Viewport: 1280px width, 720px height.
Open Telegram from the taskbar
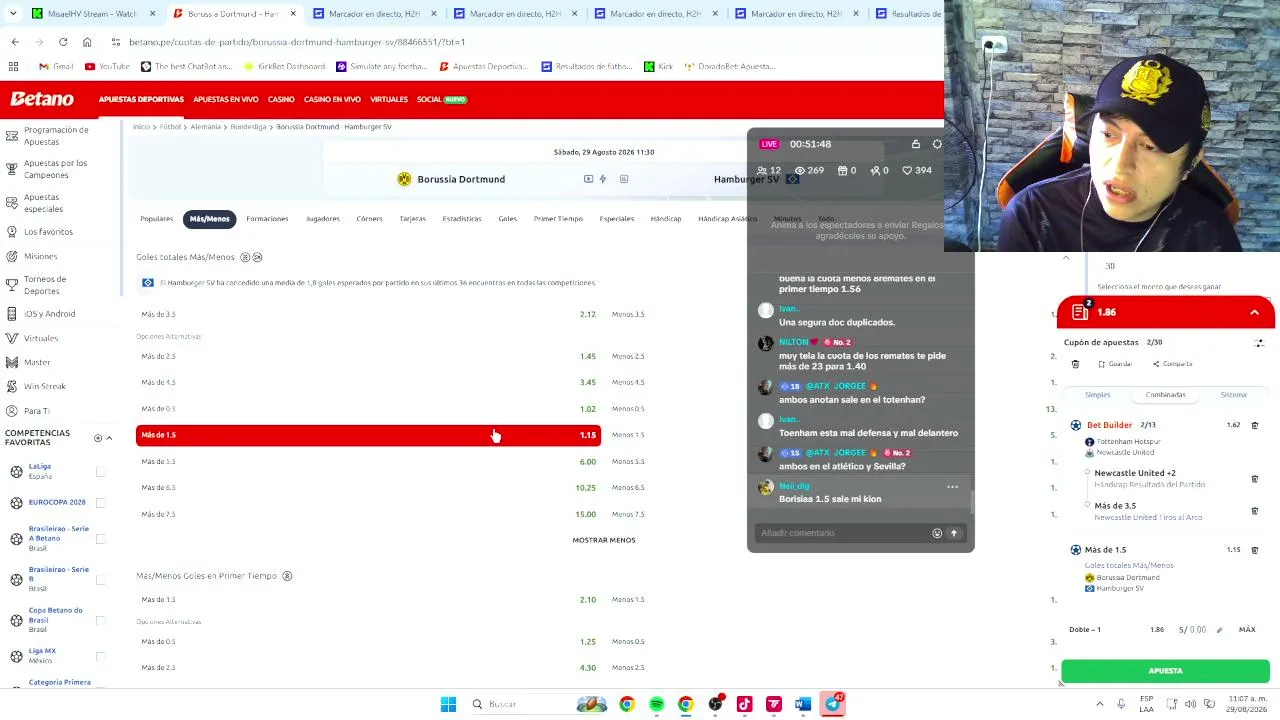(833, 704)
